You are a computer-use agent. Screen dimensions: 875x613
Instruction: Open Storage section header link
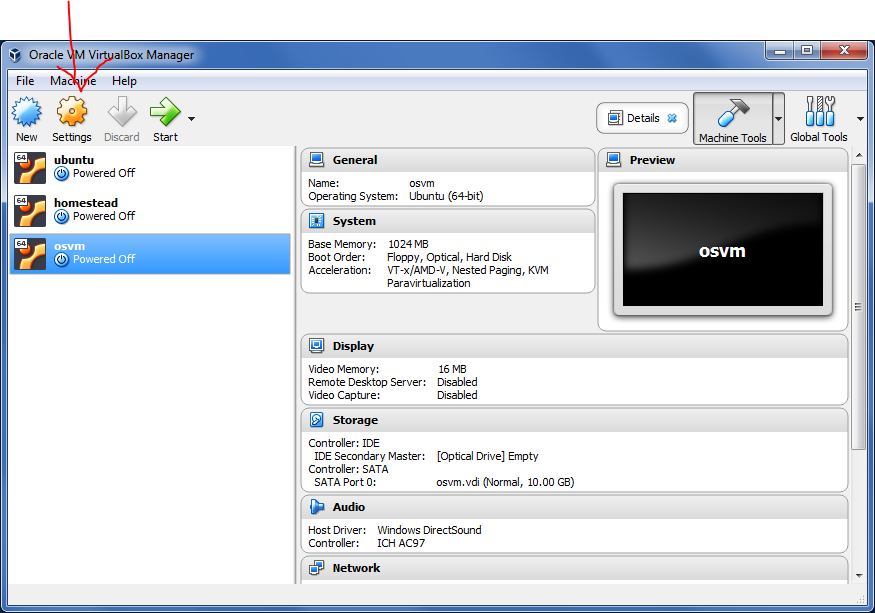click(355, 420)
